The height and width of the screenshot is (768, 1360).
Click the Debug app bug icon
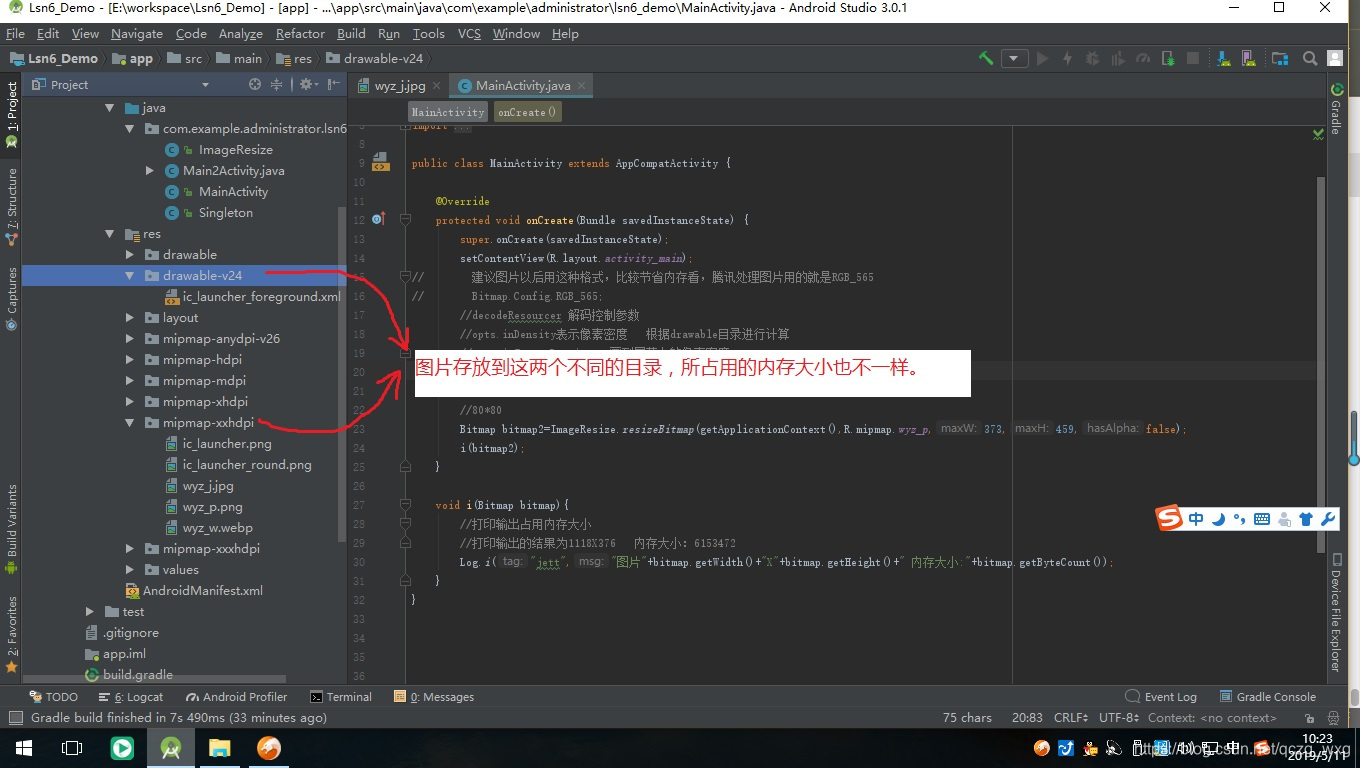(x=1093, y=58)
